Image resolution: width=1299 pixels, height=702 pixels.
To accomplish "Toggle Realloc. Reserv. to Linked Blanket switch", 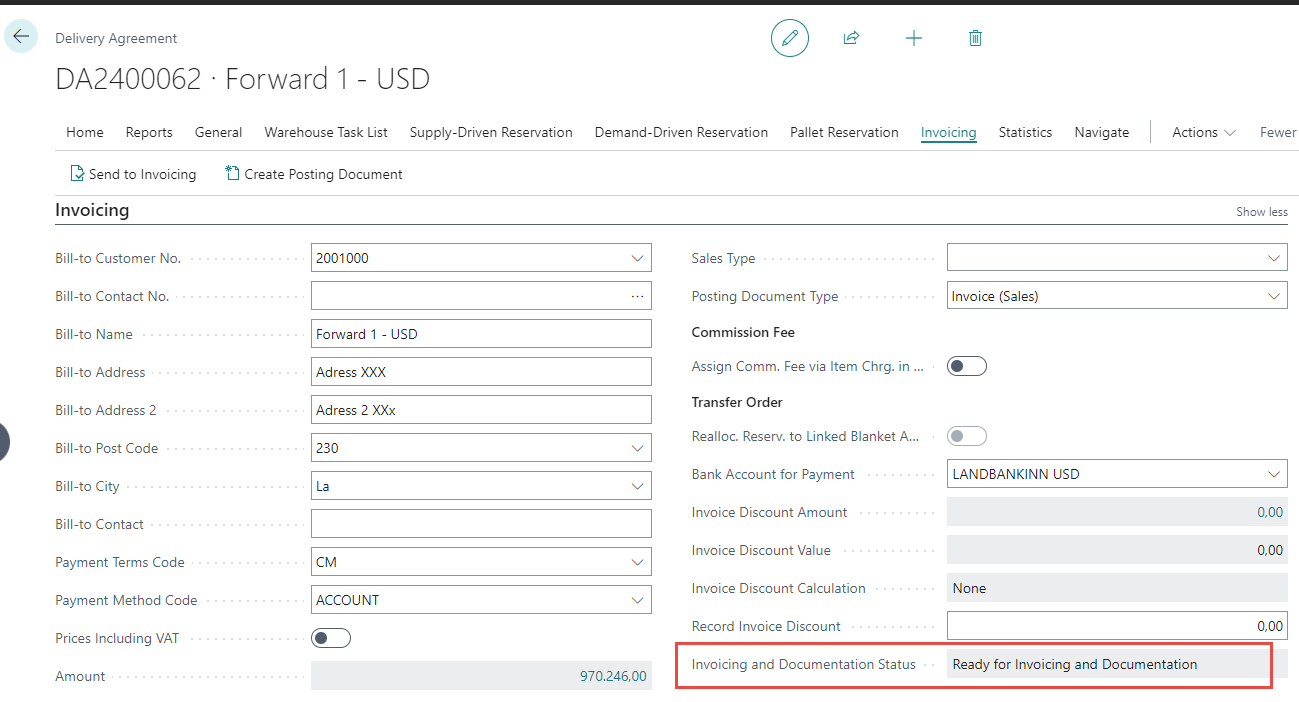I will point(966,436).
